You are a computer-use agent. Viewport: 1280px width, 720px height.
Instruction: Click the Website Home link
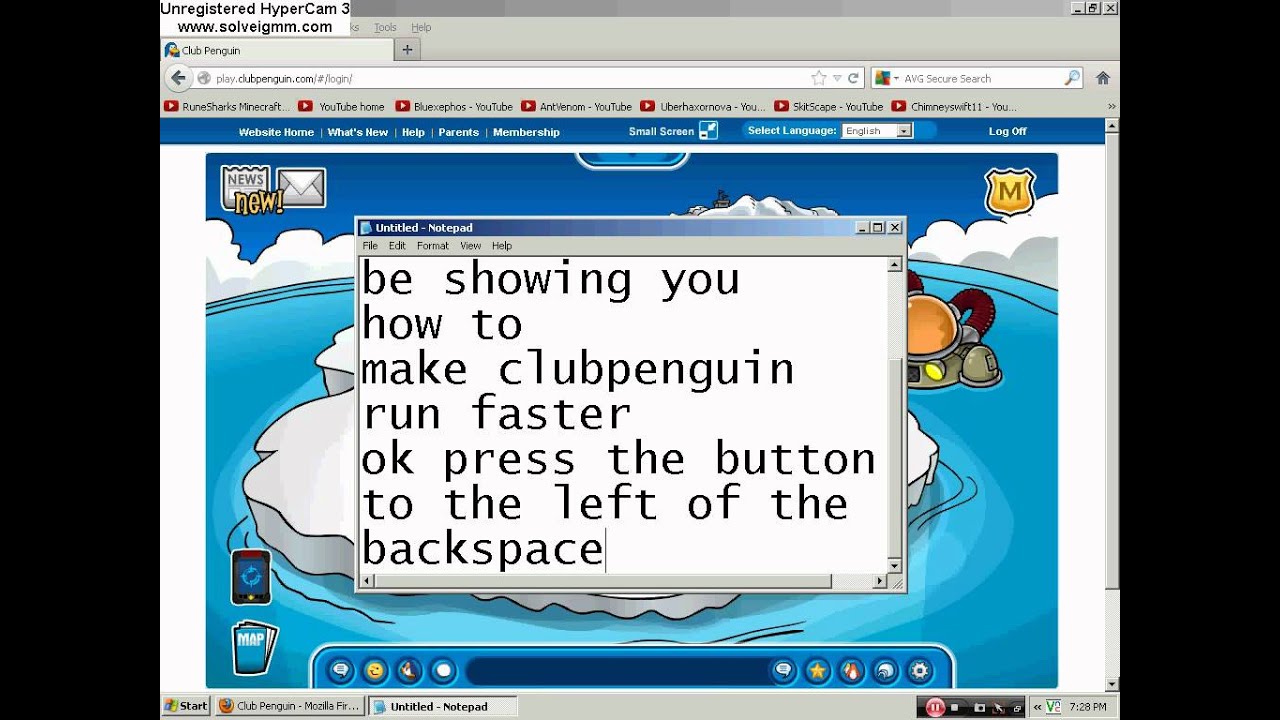pyautogui.click(x=276, y=132)
